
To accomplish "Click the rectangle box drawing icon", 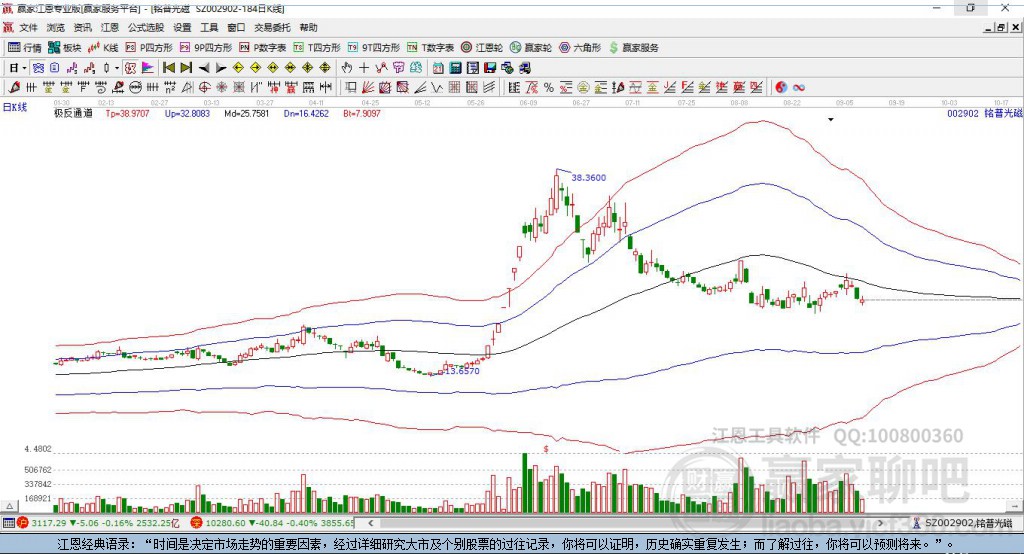I will click(x=351, y=87).
